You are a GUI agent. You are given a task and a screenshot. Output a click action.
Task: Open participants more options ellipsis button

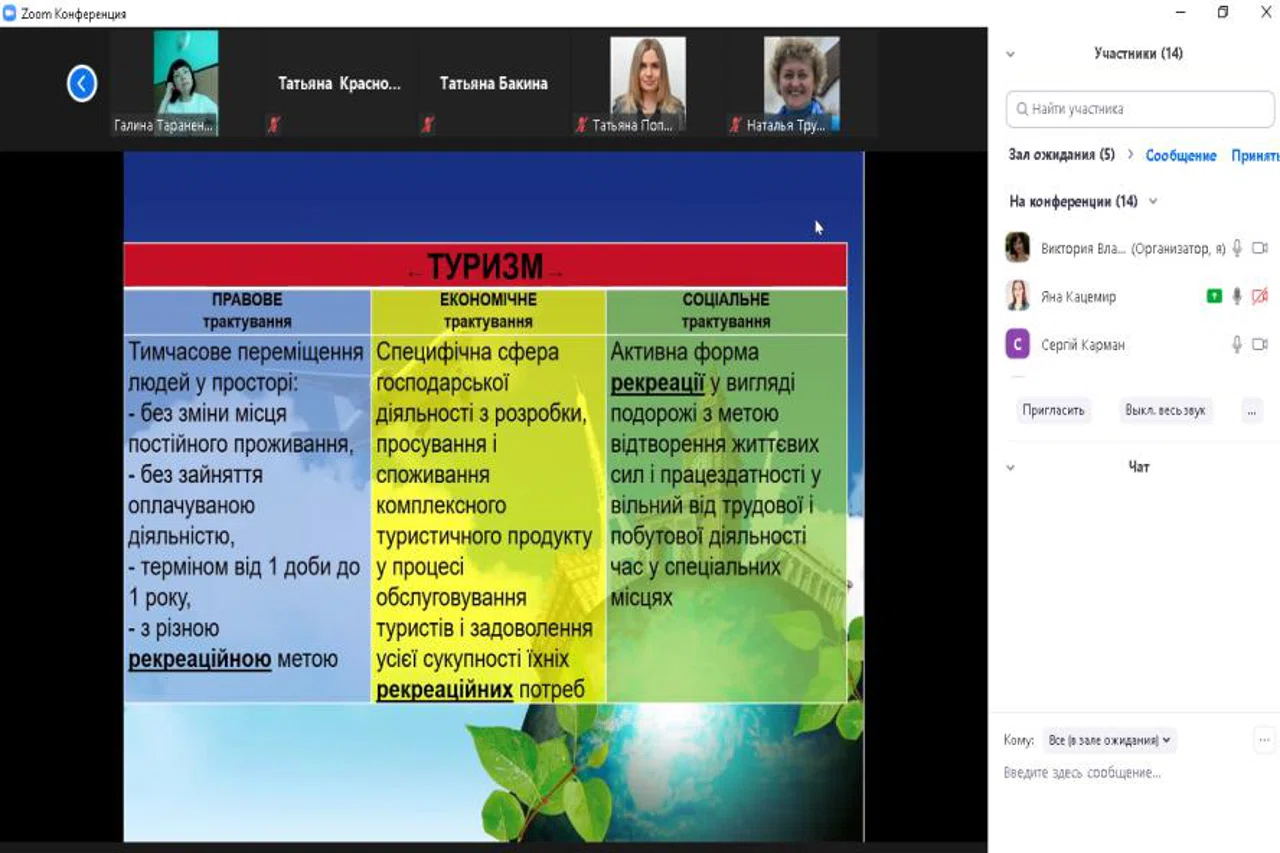pos(1251,410)
